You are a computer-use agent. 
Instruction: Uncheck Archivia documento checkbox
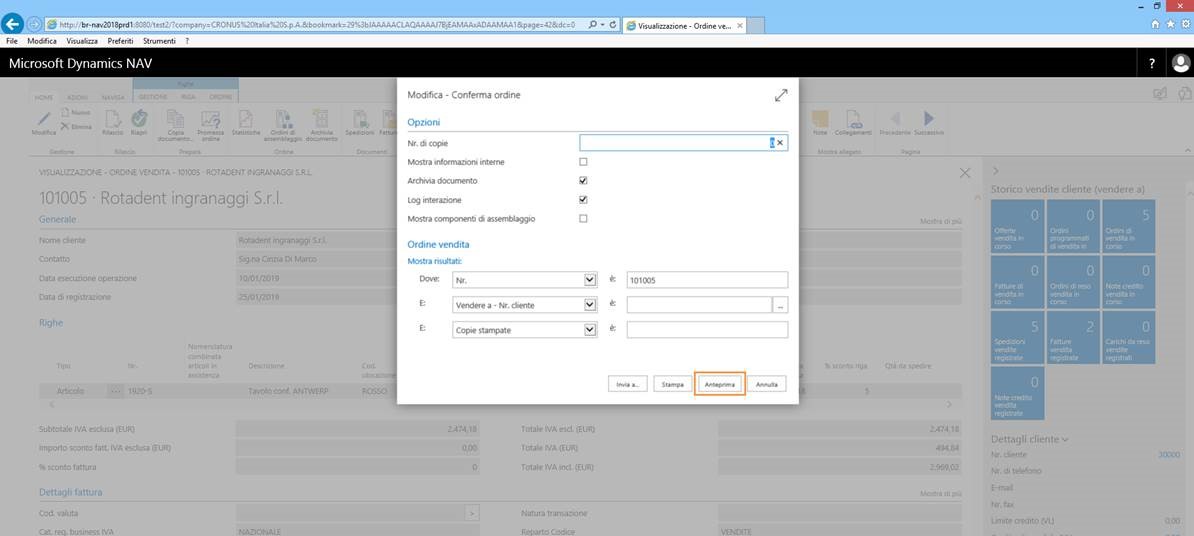point(583,181)
